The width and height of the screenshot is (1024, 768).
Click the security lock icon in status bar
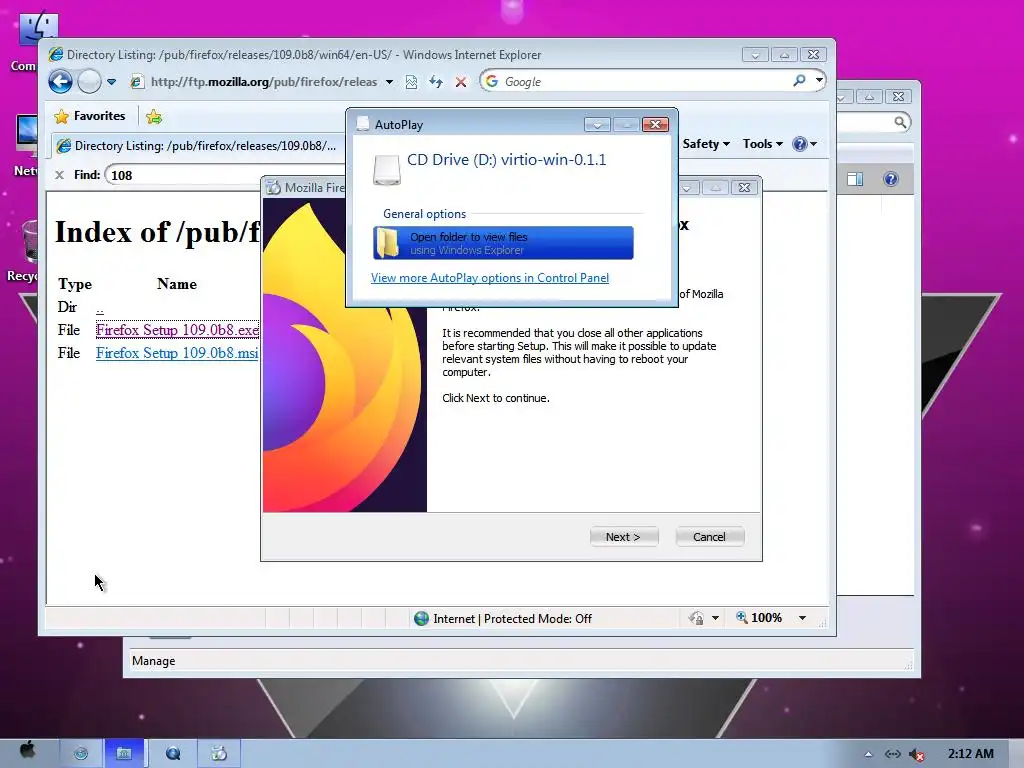(x=696, y=618)
